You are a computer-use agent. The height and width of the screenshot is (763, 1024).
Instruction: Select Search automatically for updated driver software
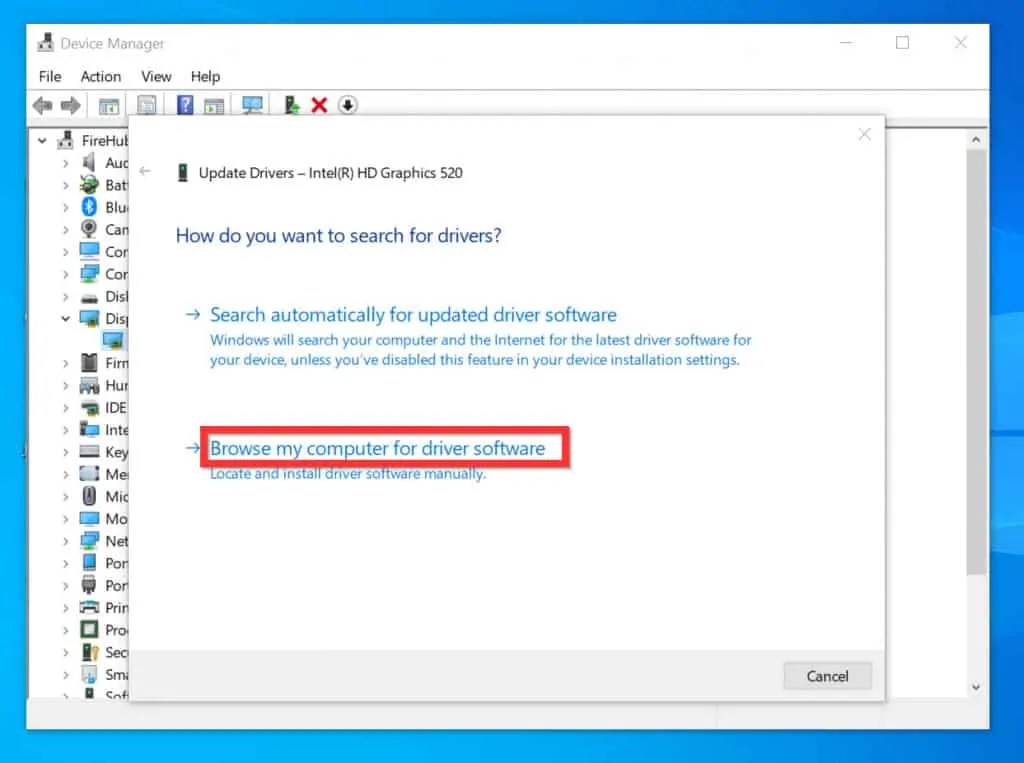(412, 314)
